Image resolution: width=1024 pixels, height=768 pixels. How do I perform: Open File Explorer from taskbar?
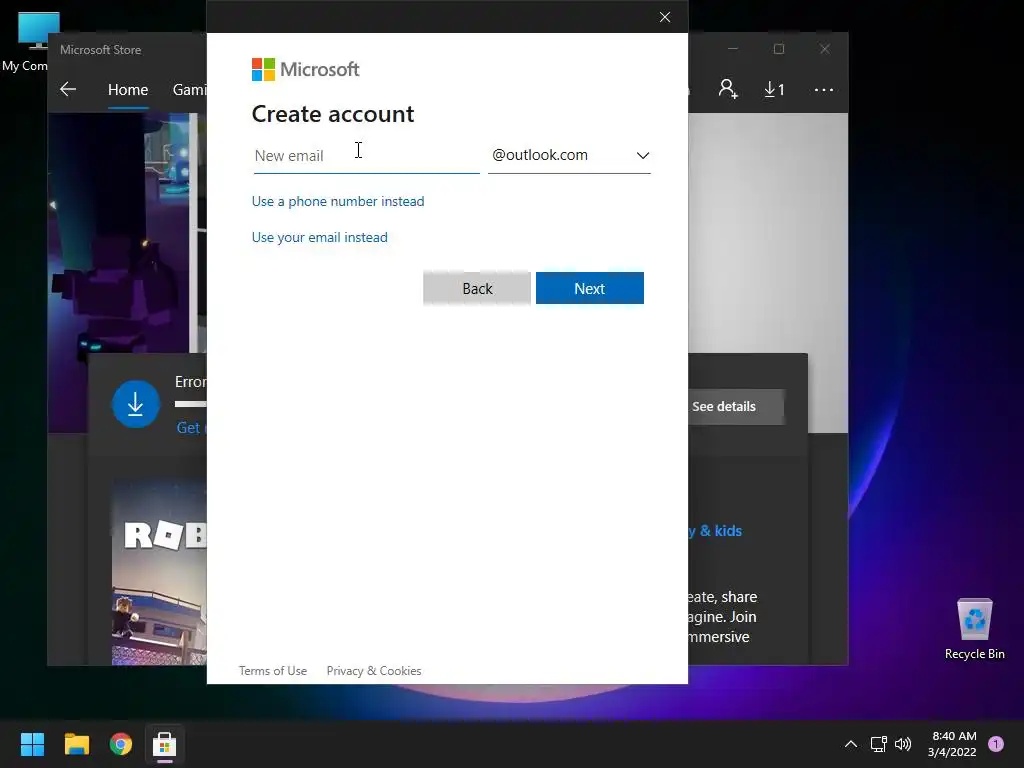76,744
